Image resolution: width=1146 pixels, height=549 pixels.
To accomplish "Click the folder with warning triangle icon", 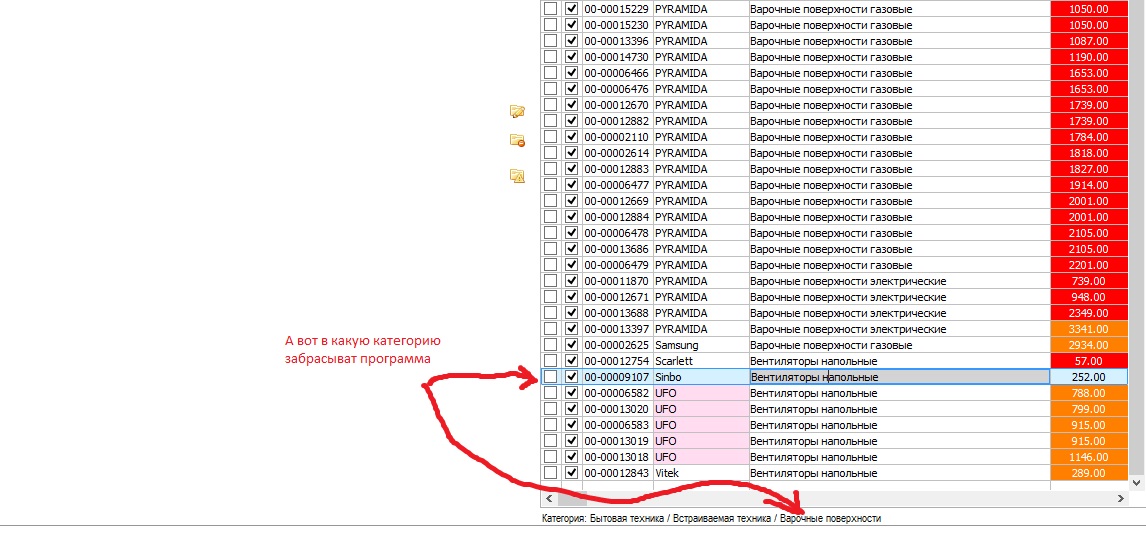I will [x=517, y=175].
